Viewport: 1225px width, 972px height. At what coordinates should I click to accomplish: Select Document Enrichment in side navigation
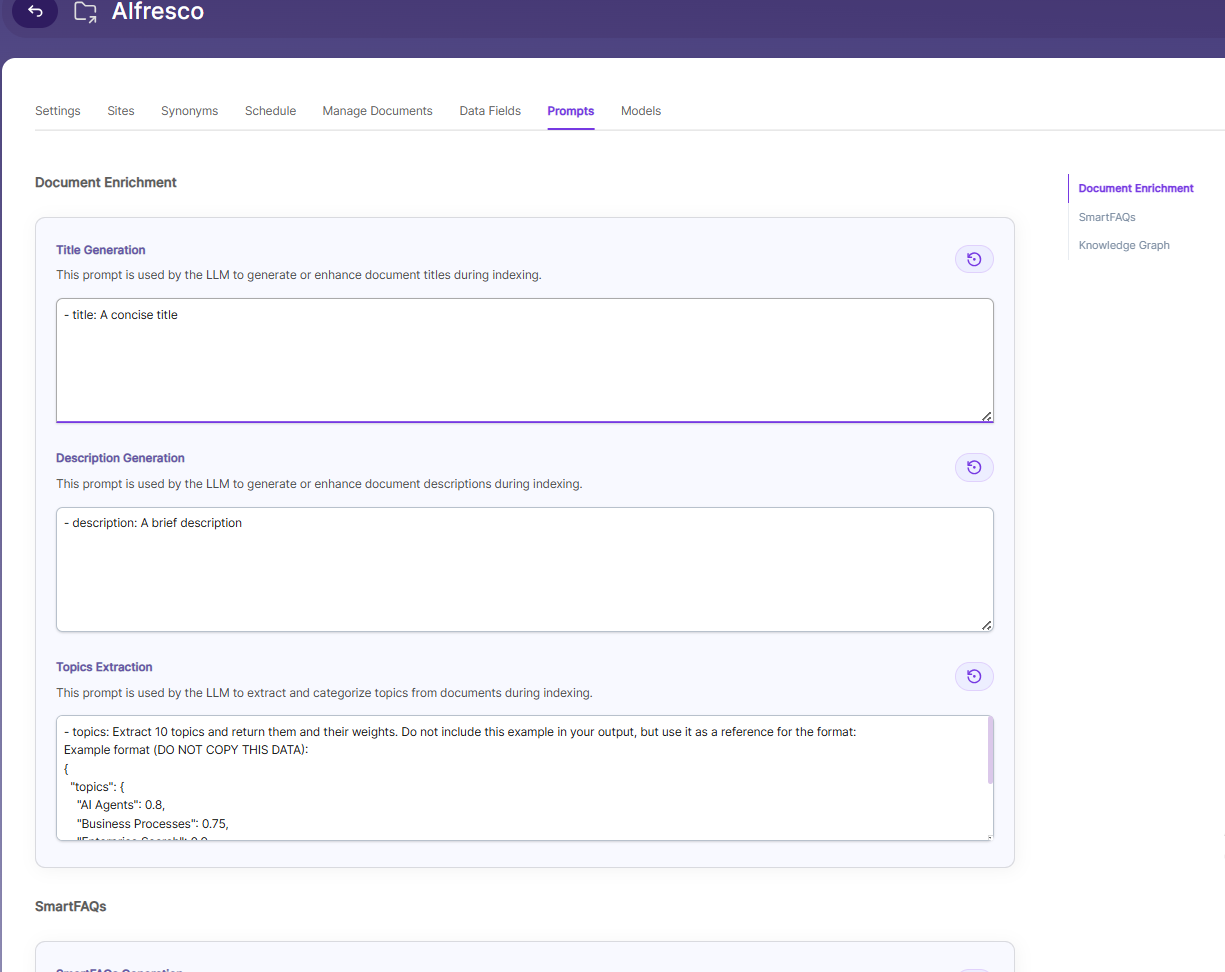click(x=1136, y=188)
